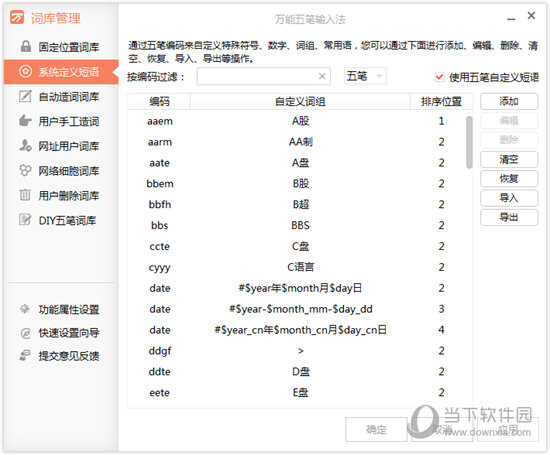Go to 用户手工造词 section
Image resolution: width=550 pixels, height=455 pixels.
[61, 121]
